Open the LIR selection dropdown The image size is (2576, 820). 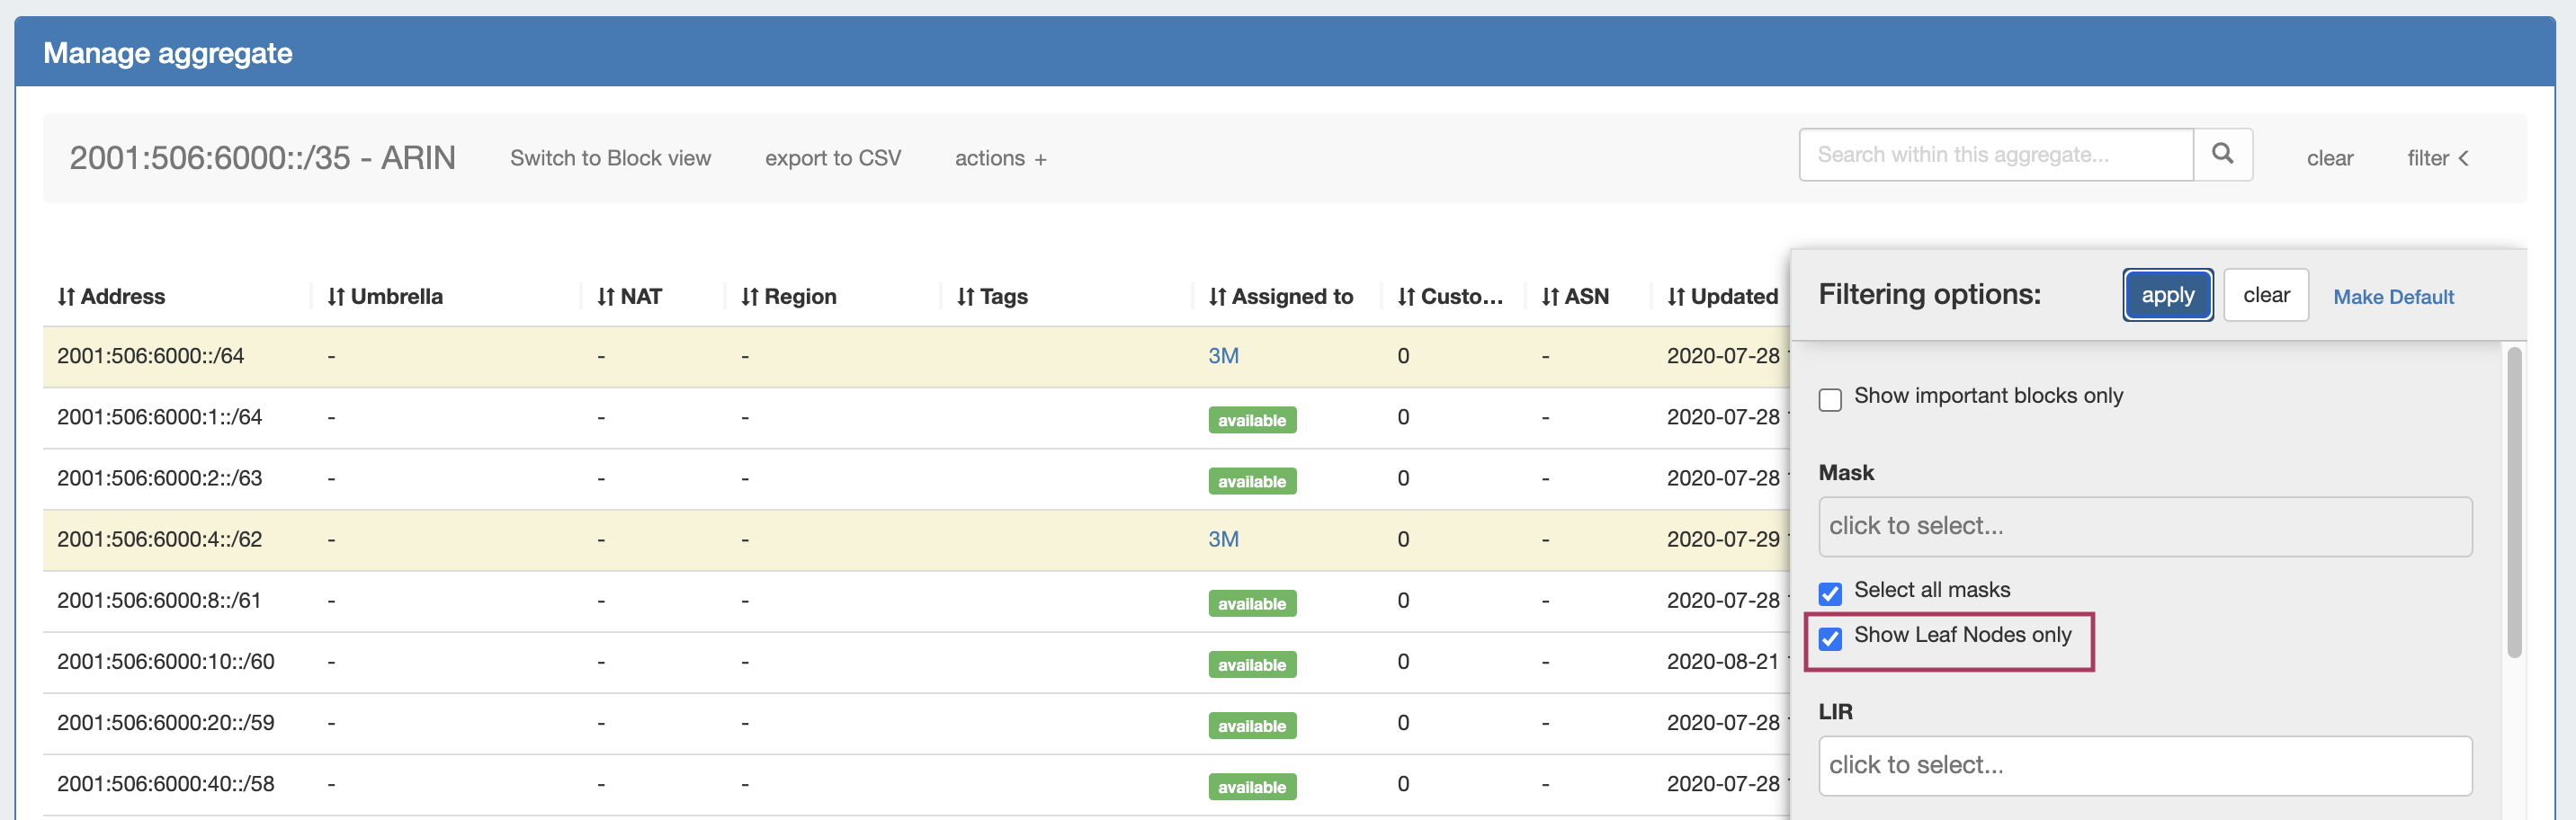pyautogui.click(x=2144, y=765)
